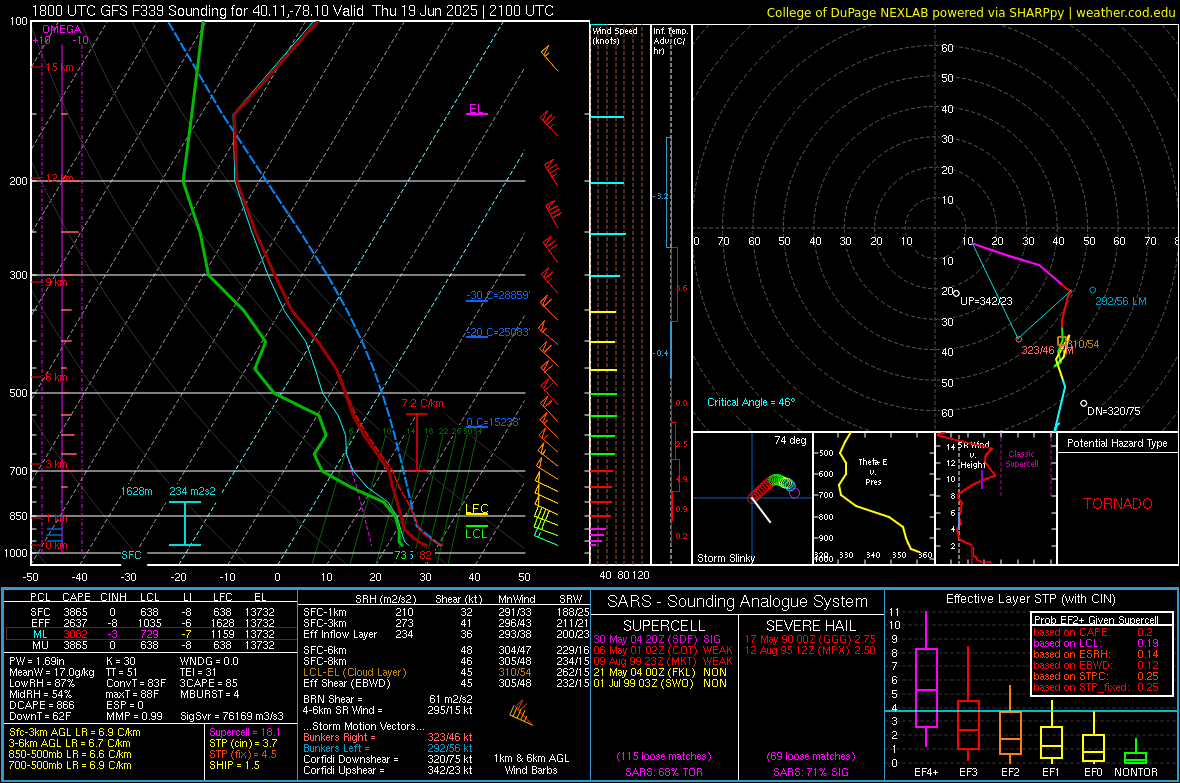Select the EFF parcel row
Image resolution: width=1180 pixels, height=783 pixels.
[151, 623]
